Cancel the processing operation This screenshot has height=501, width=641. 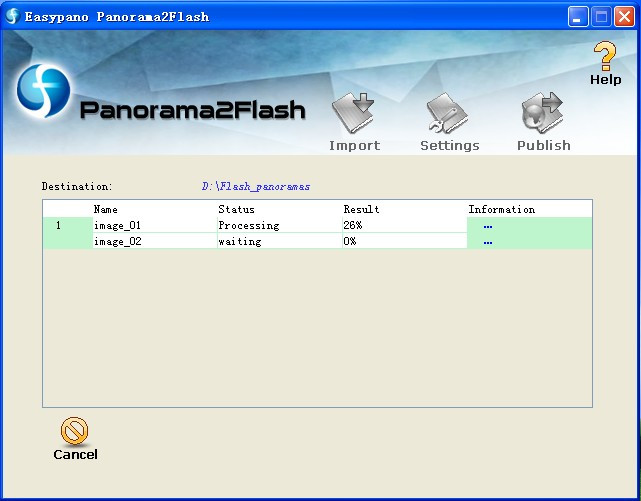point(75,439)
